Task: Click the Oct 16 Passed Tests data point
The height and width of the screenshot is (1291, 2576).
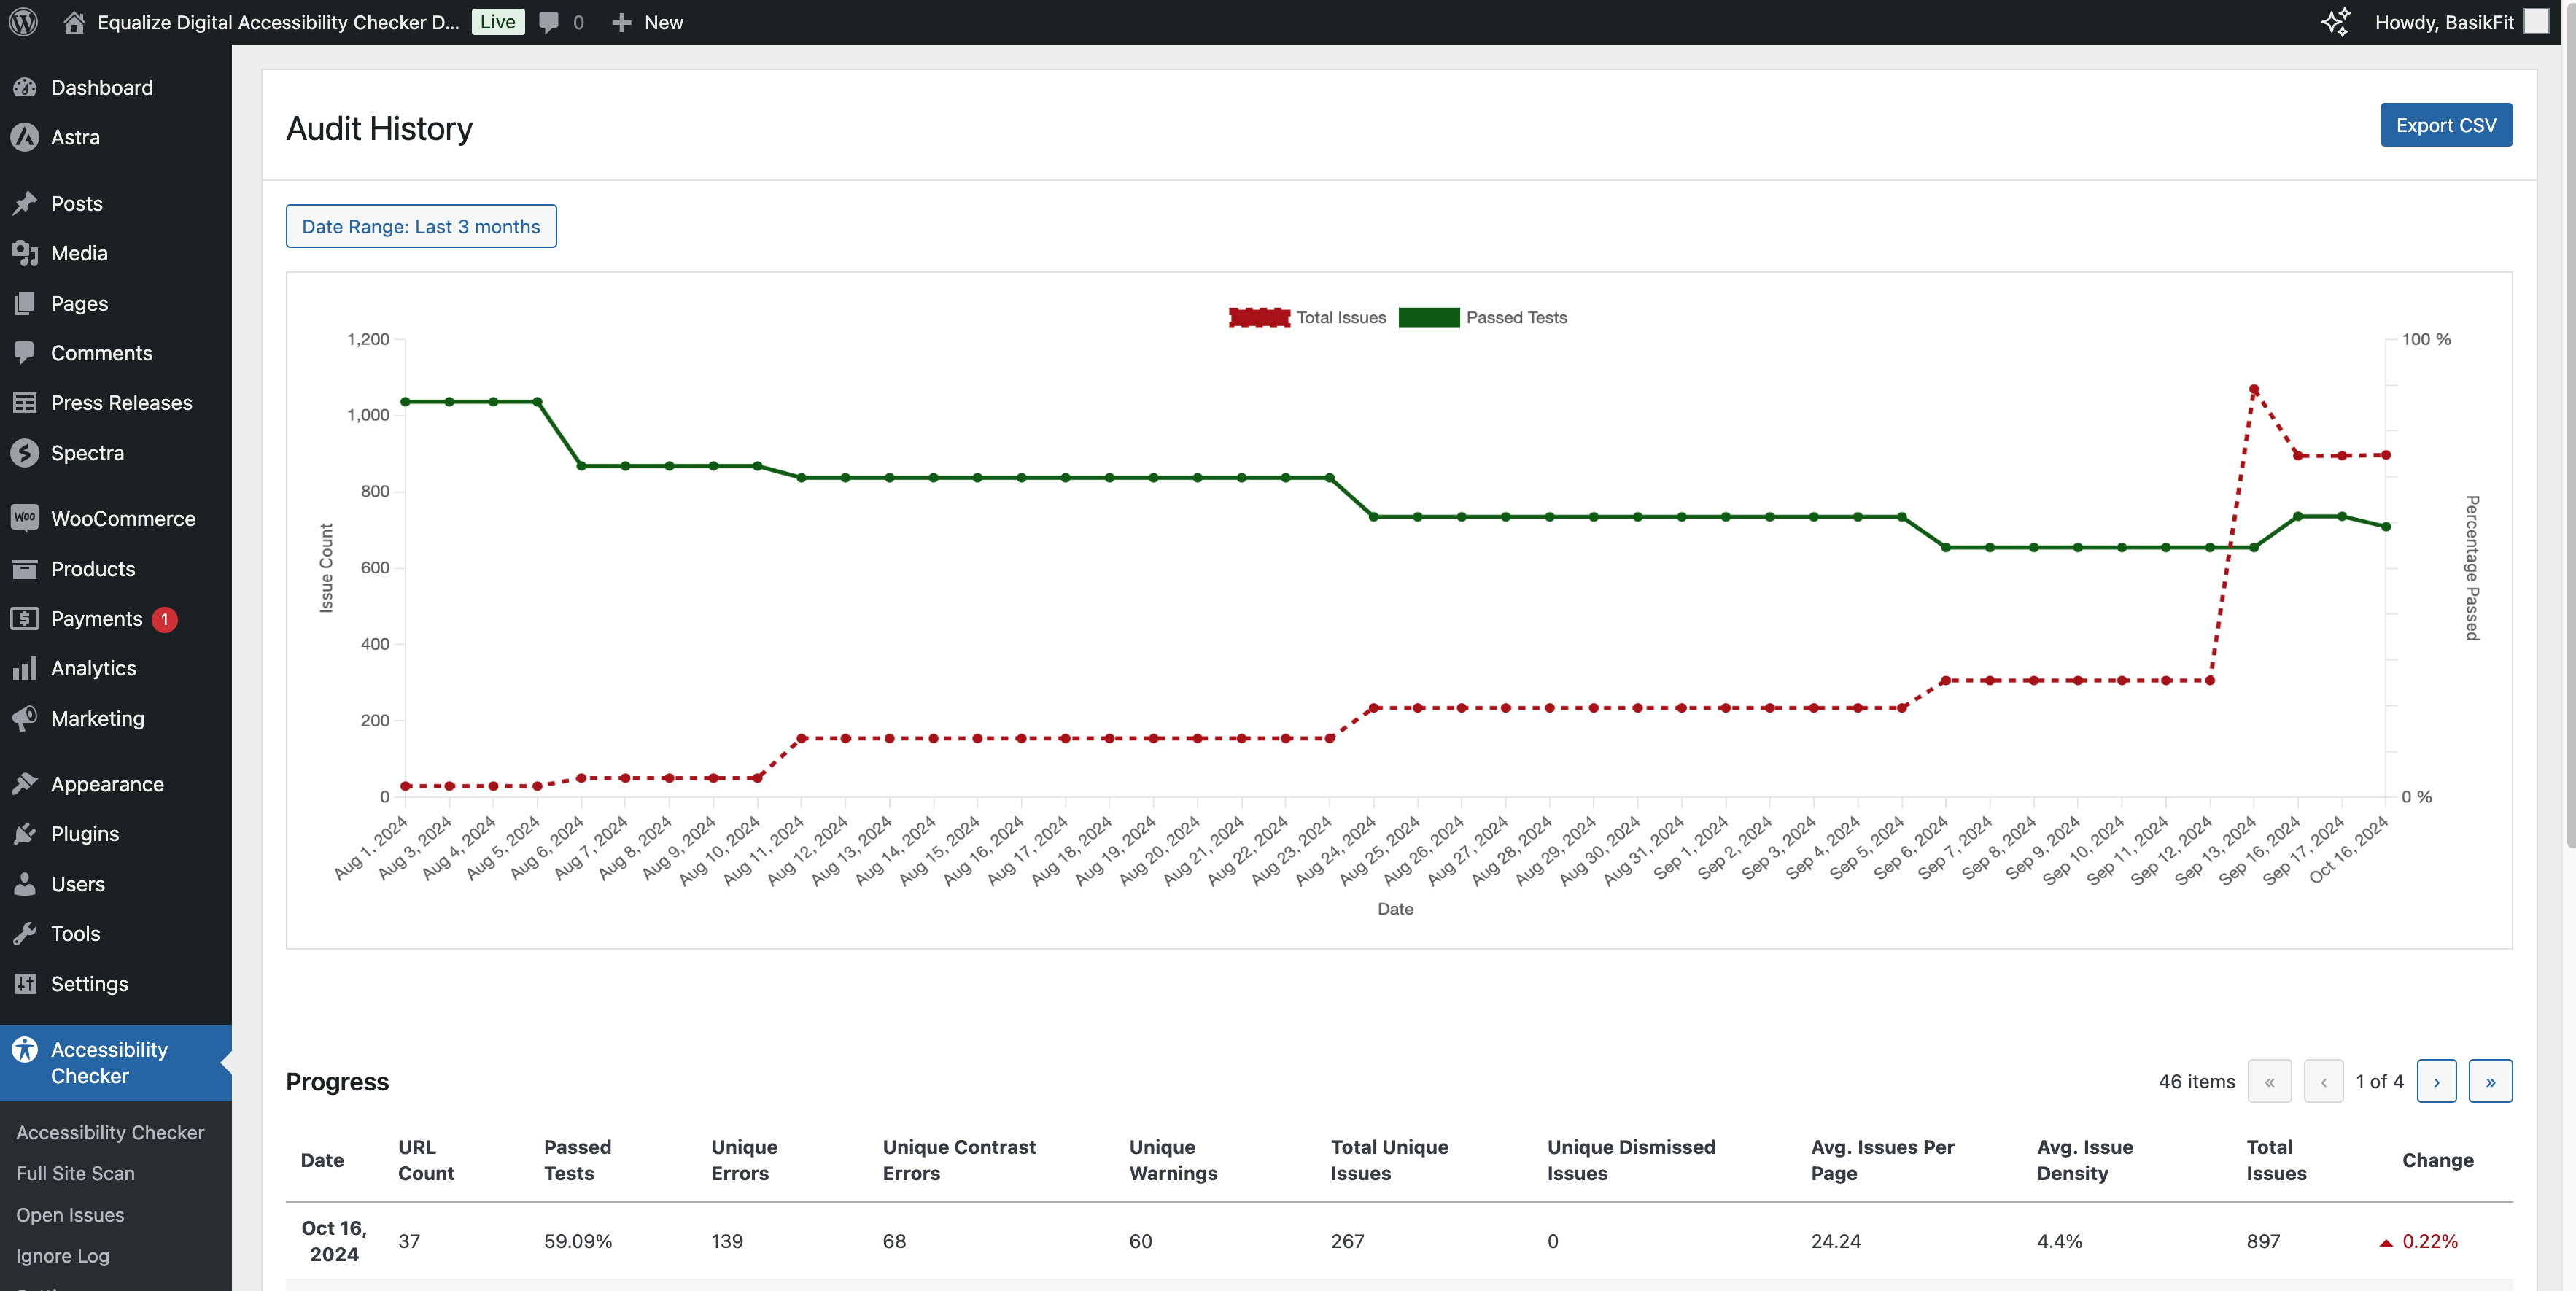Action: click(2386, 526)
